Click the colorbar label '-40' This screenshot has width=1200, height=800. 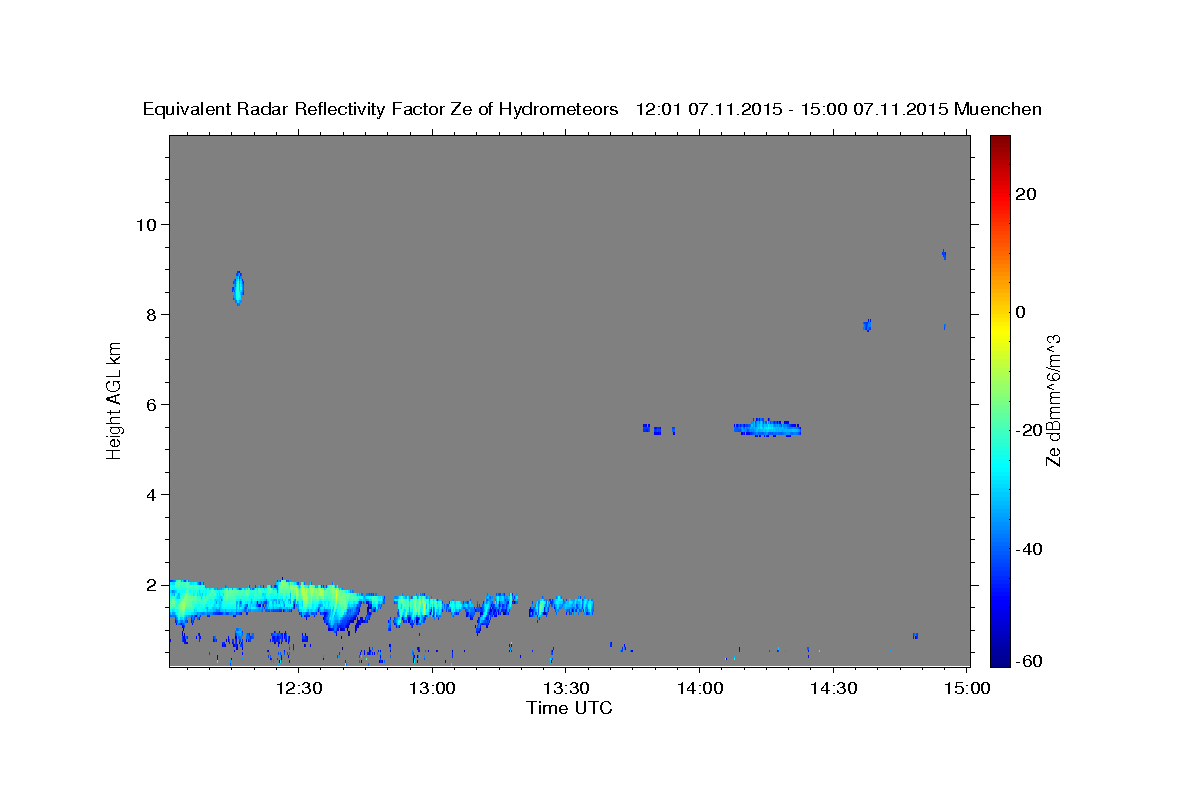coord(1030,549)
